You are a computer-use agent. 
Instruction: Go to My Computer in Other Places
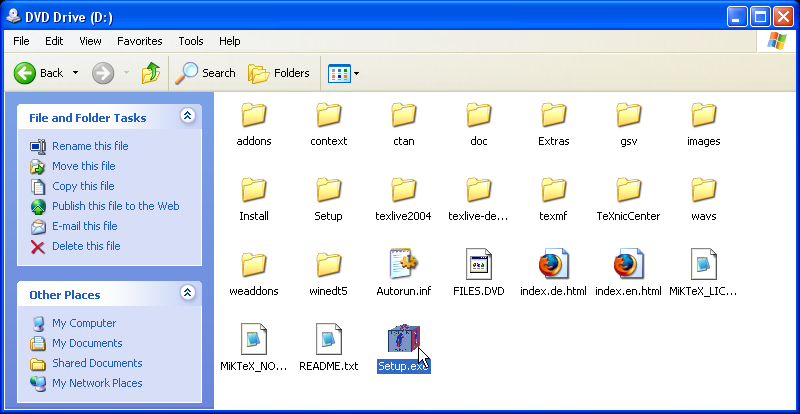click(84, 323)
